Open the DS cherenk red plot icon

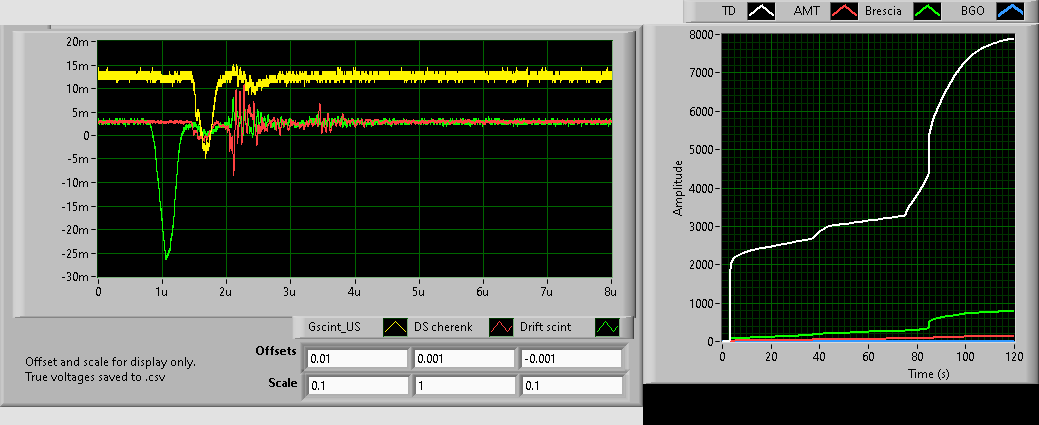502,327
